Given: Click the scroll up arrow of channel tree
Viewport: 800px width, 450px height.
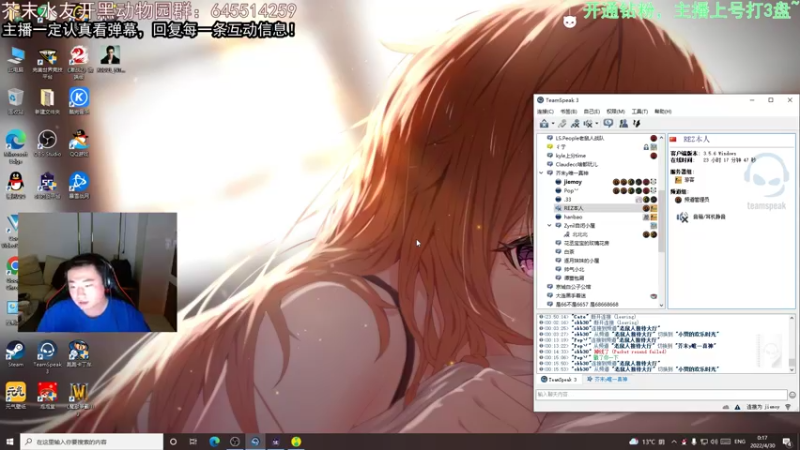Looking at the screenshot, I should coord(662,138).
